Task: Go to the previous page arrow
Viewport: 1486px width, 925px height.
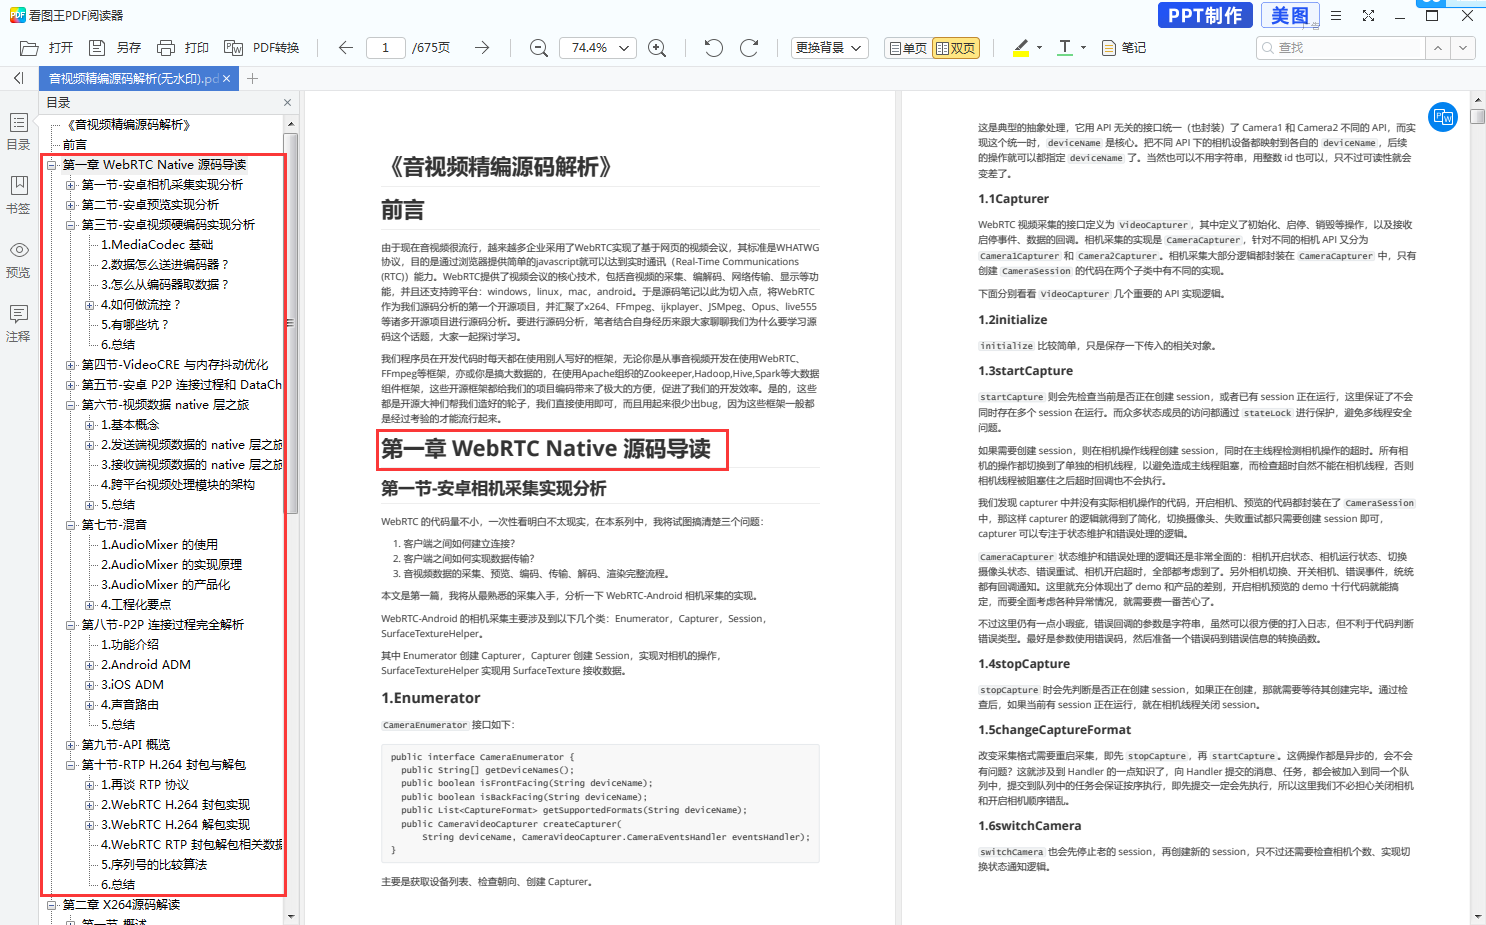Action: coord(346,48)
